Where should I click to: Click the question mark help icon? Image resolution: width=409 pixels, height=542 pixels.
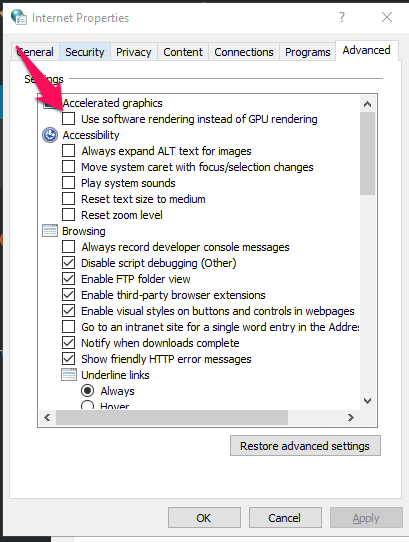(342, 17)
